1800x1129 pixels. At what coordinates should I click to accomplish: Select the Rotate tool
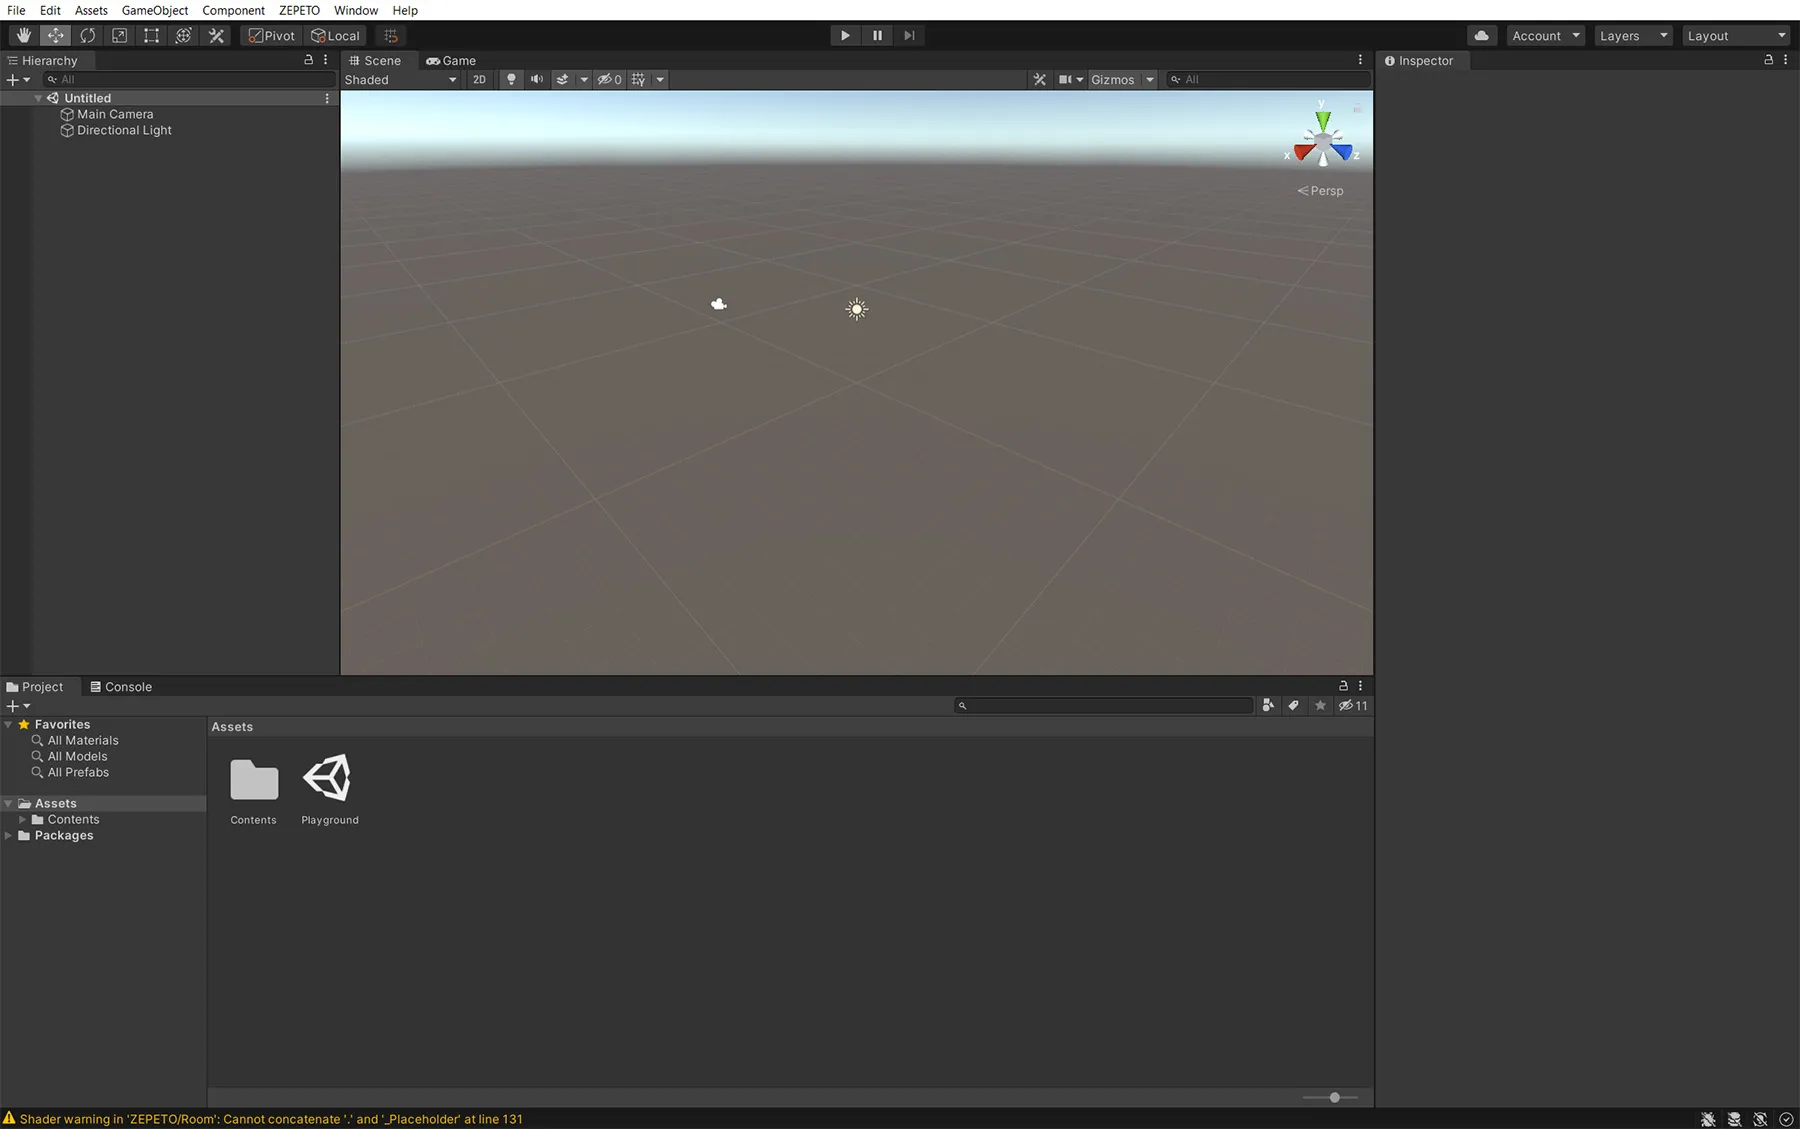pyautogui.click(x=87, y=35)
